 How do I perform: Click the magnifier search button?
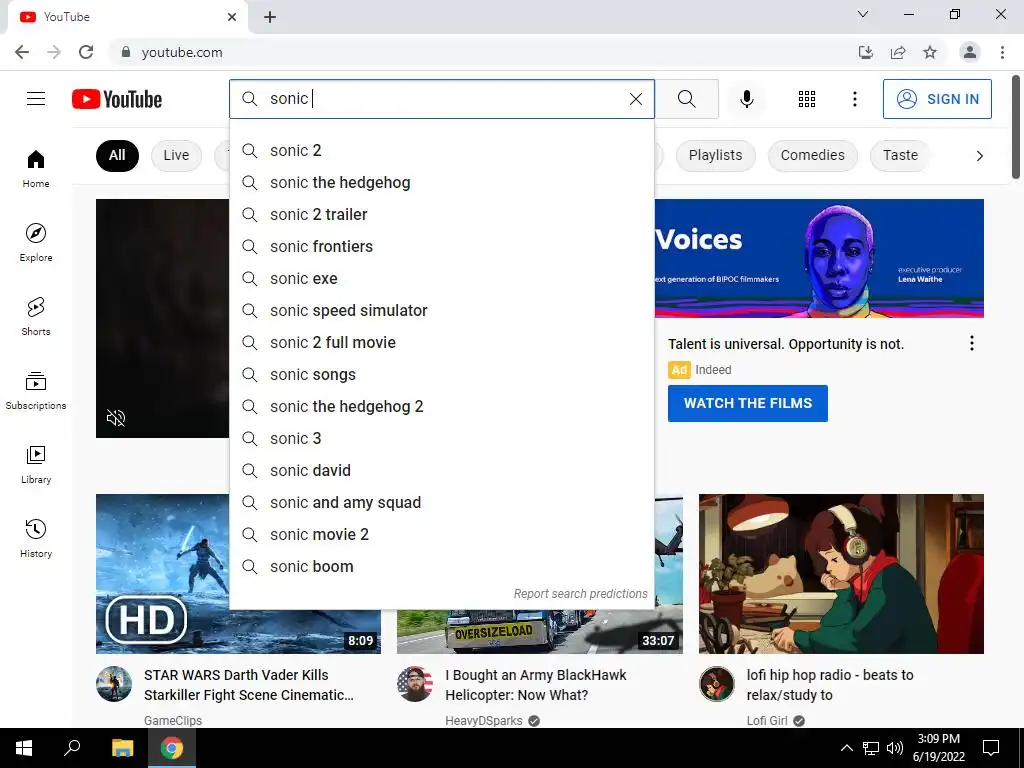[686, 99]
